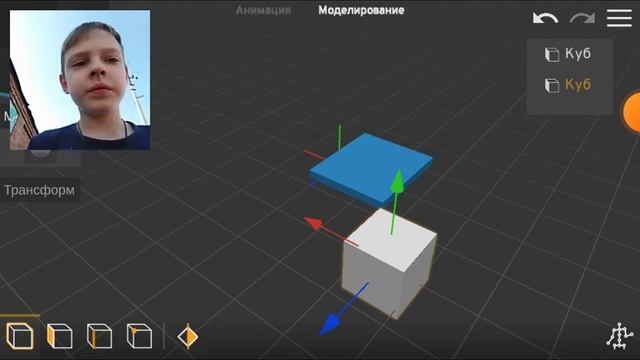
Task: Choose edge selection mode icon
Action: pos(100,336)
